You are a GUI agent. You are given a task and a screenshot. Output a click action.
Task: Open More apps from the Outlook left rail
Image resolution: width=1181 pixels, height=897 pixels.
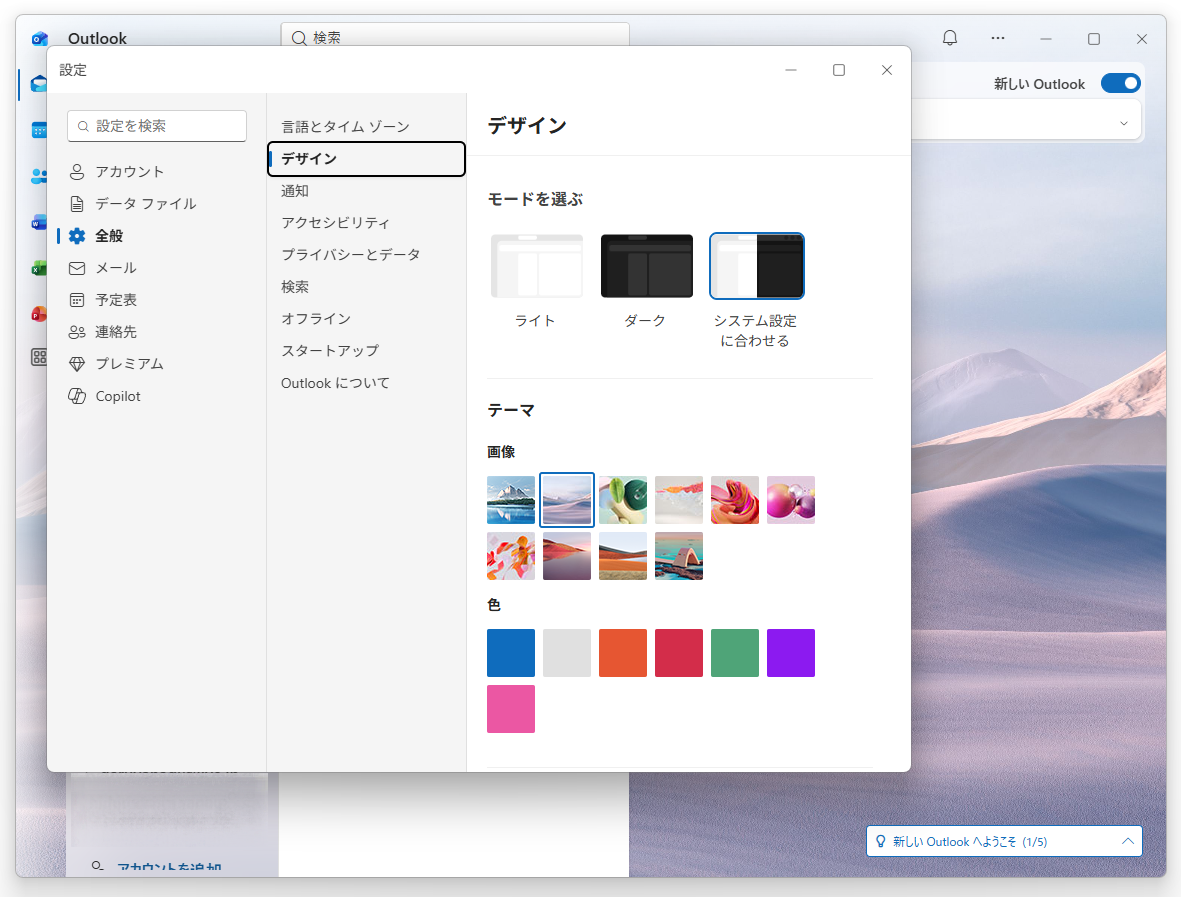38,357
